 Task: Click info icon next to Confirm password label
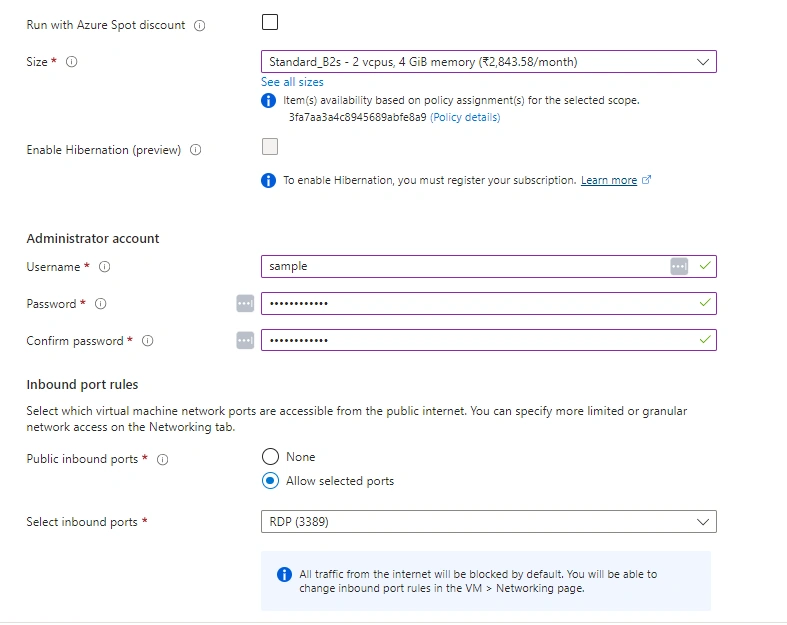(x=148, y=341)
